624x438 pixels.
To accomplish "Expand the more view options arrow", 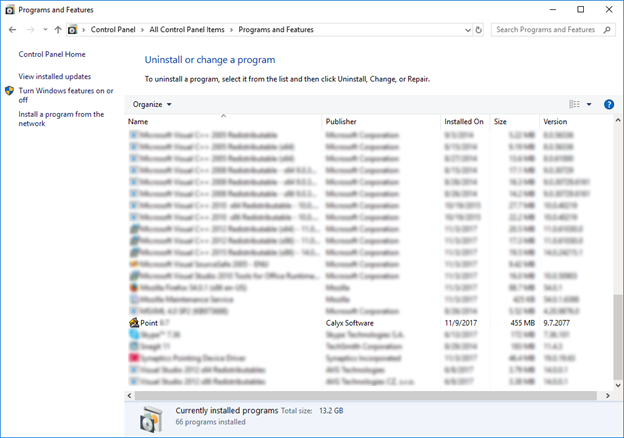I will [589, 104].
